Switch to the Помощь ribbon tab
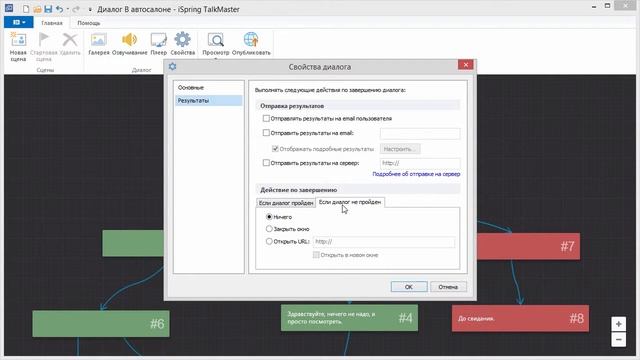 (x=89, y=23)
